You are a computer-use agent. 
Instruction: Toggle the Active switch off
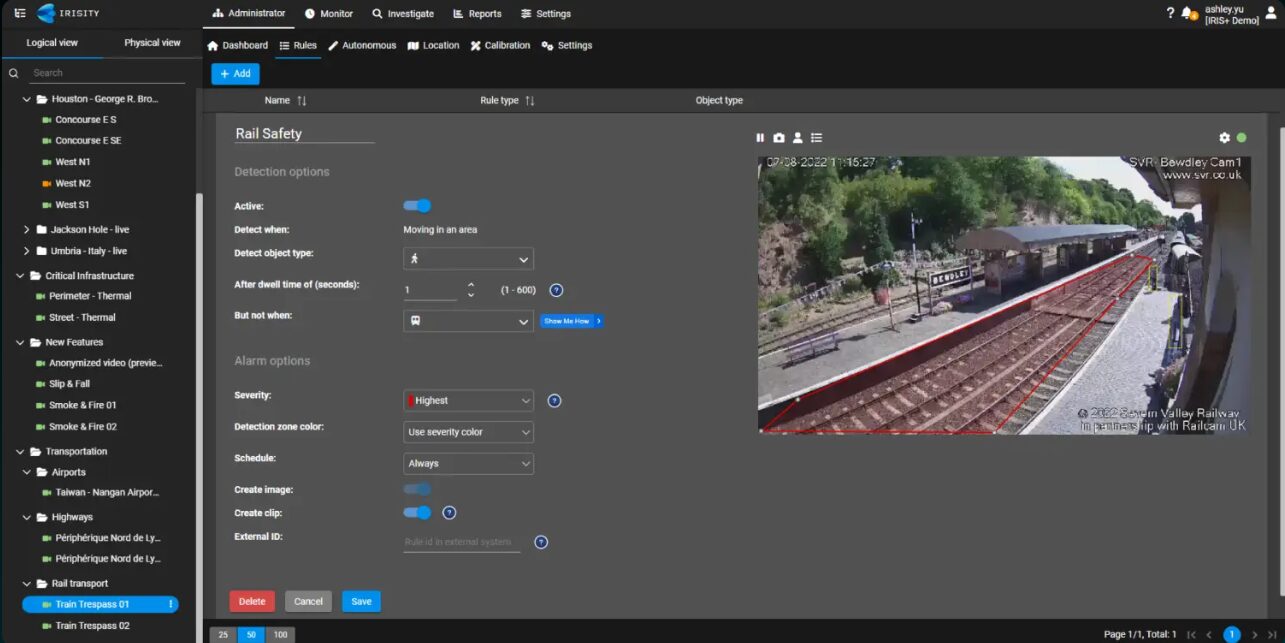[x=417, y=206]
